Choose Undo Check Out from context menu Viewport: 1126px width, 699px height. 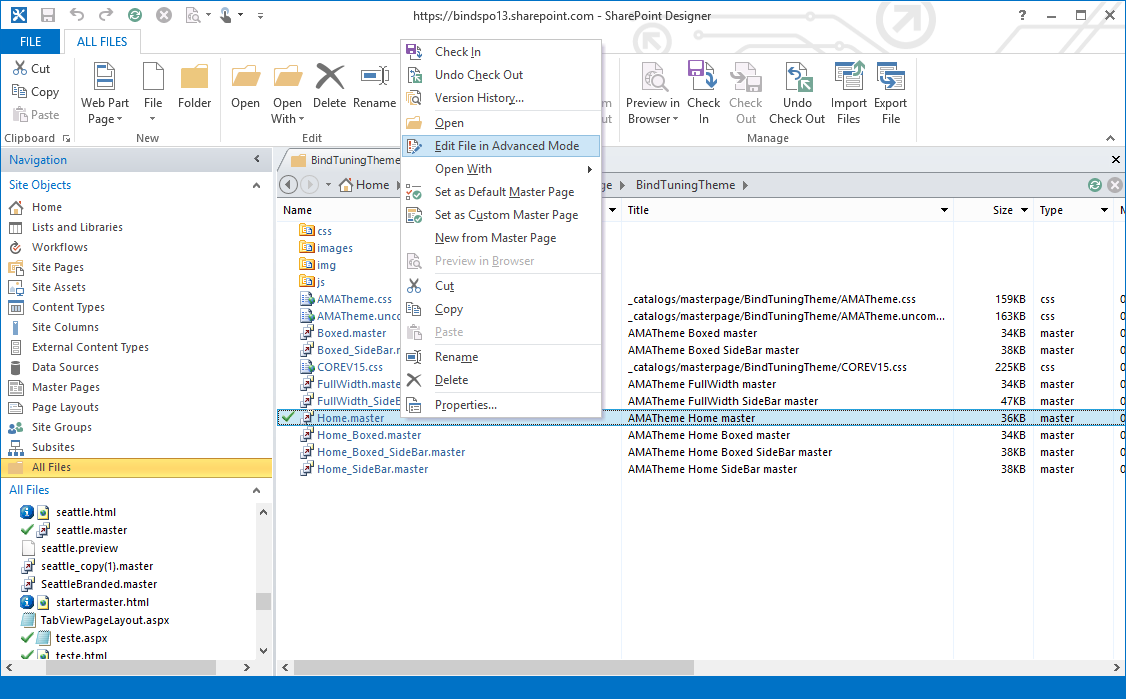[x=501, y=75]
